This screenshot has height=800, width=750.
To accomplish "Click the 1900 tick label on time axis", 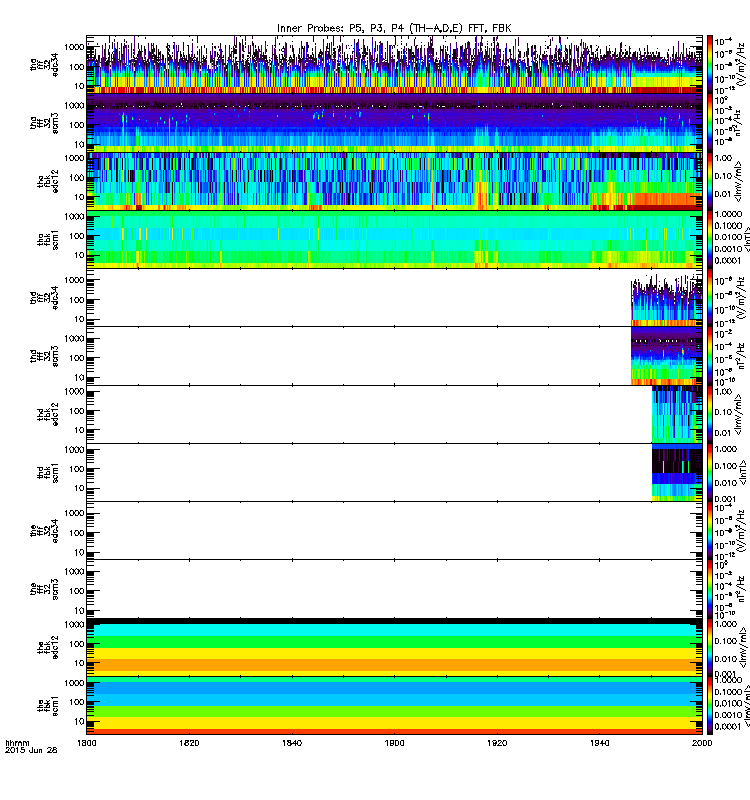I will coord(394,743).
